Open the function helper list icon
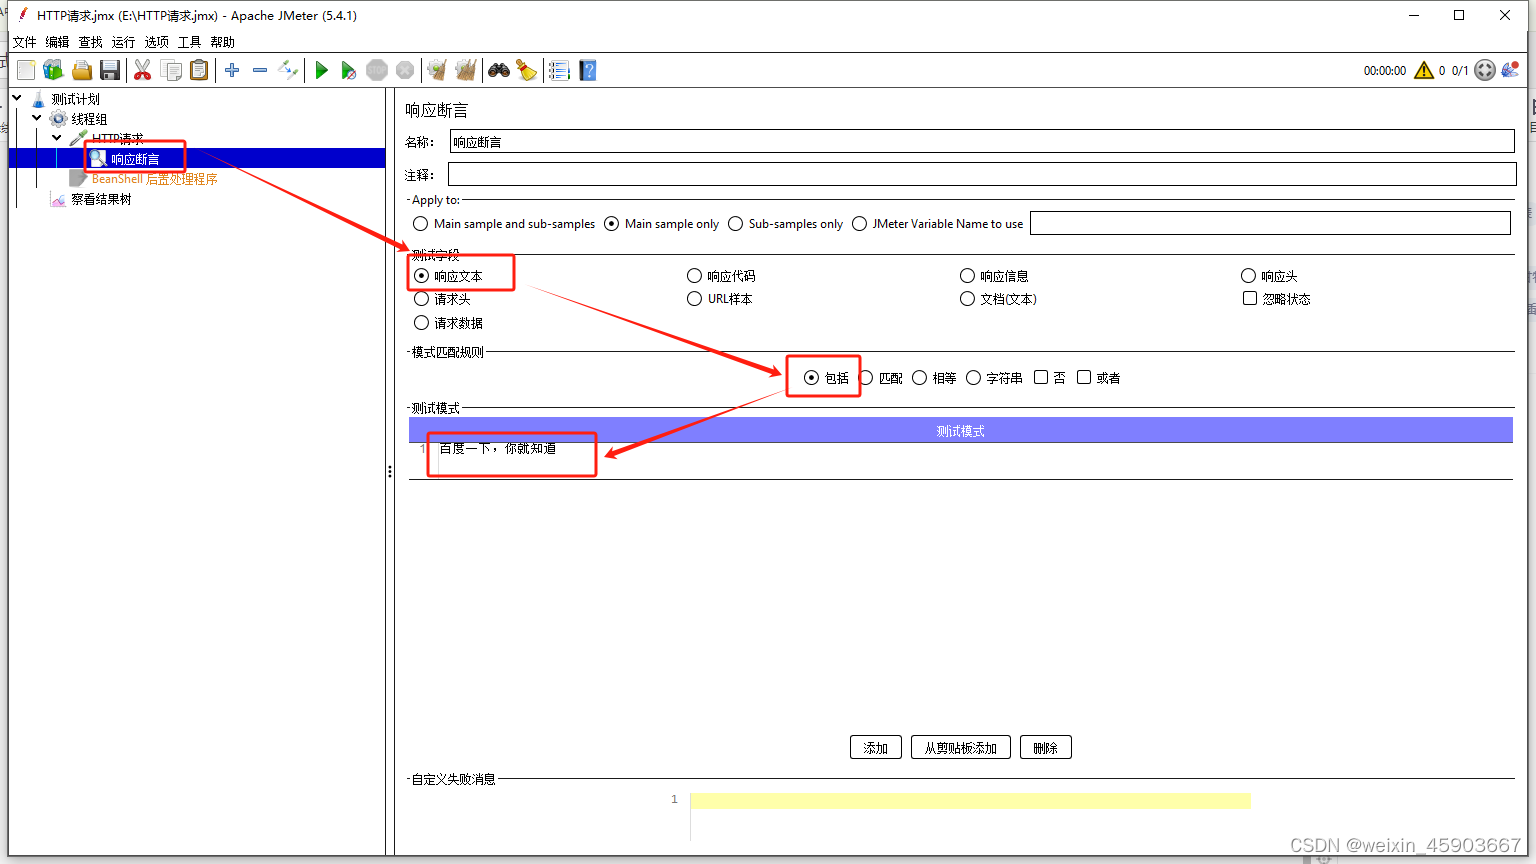This screenshot has width=1536, height=864. [x=559, y=70]
